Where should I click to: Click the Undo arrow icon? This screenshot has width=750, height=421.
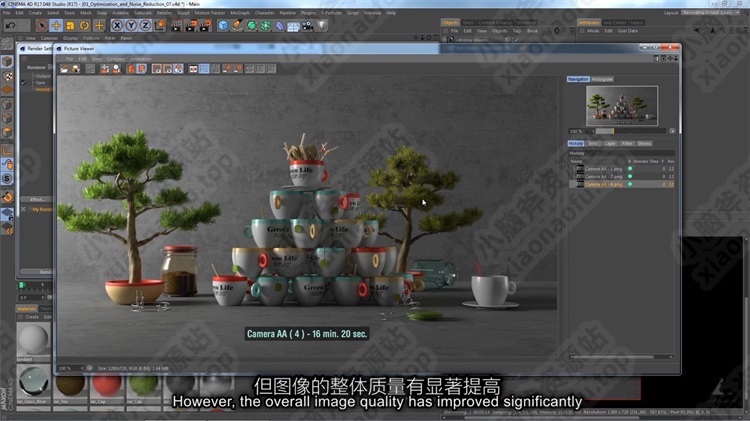pos(8,25)
